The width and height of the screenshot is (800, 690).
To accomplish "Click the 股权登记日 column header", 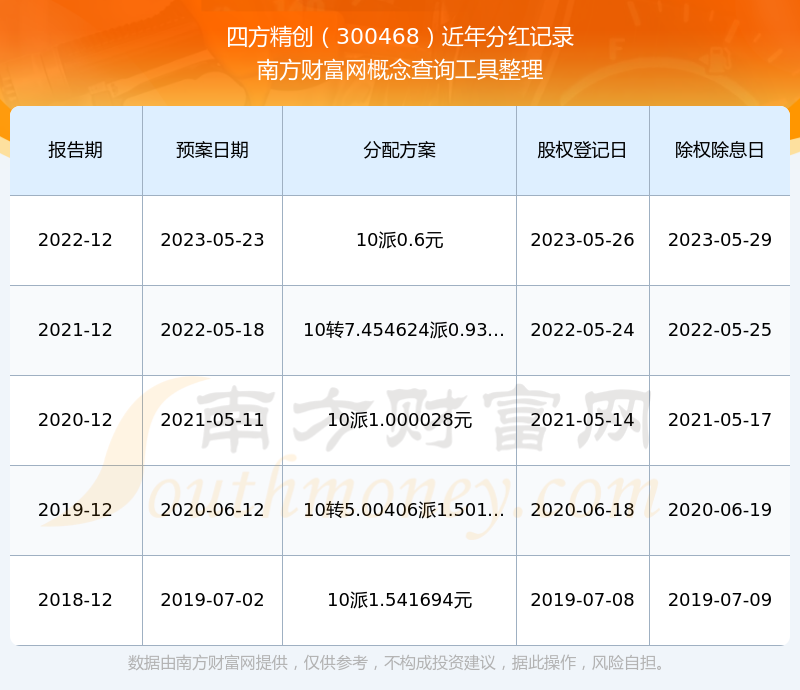I will tap(582, 150).
